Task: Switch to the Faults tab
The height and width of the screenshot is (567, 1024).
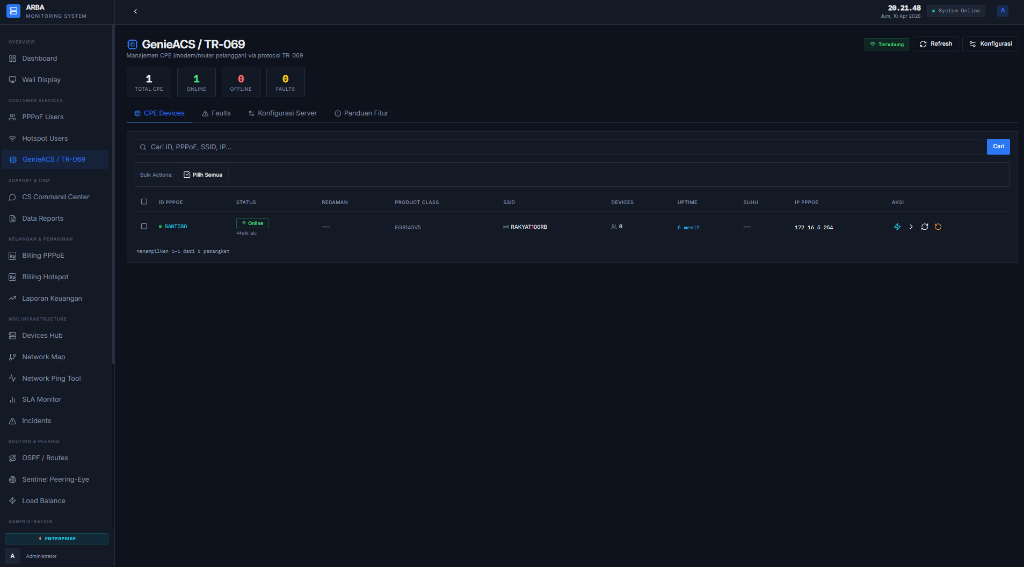Action: [x=216, y=114]
